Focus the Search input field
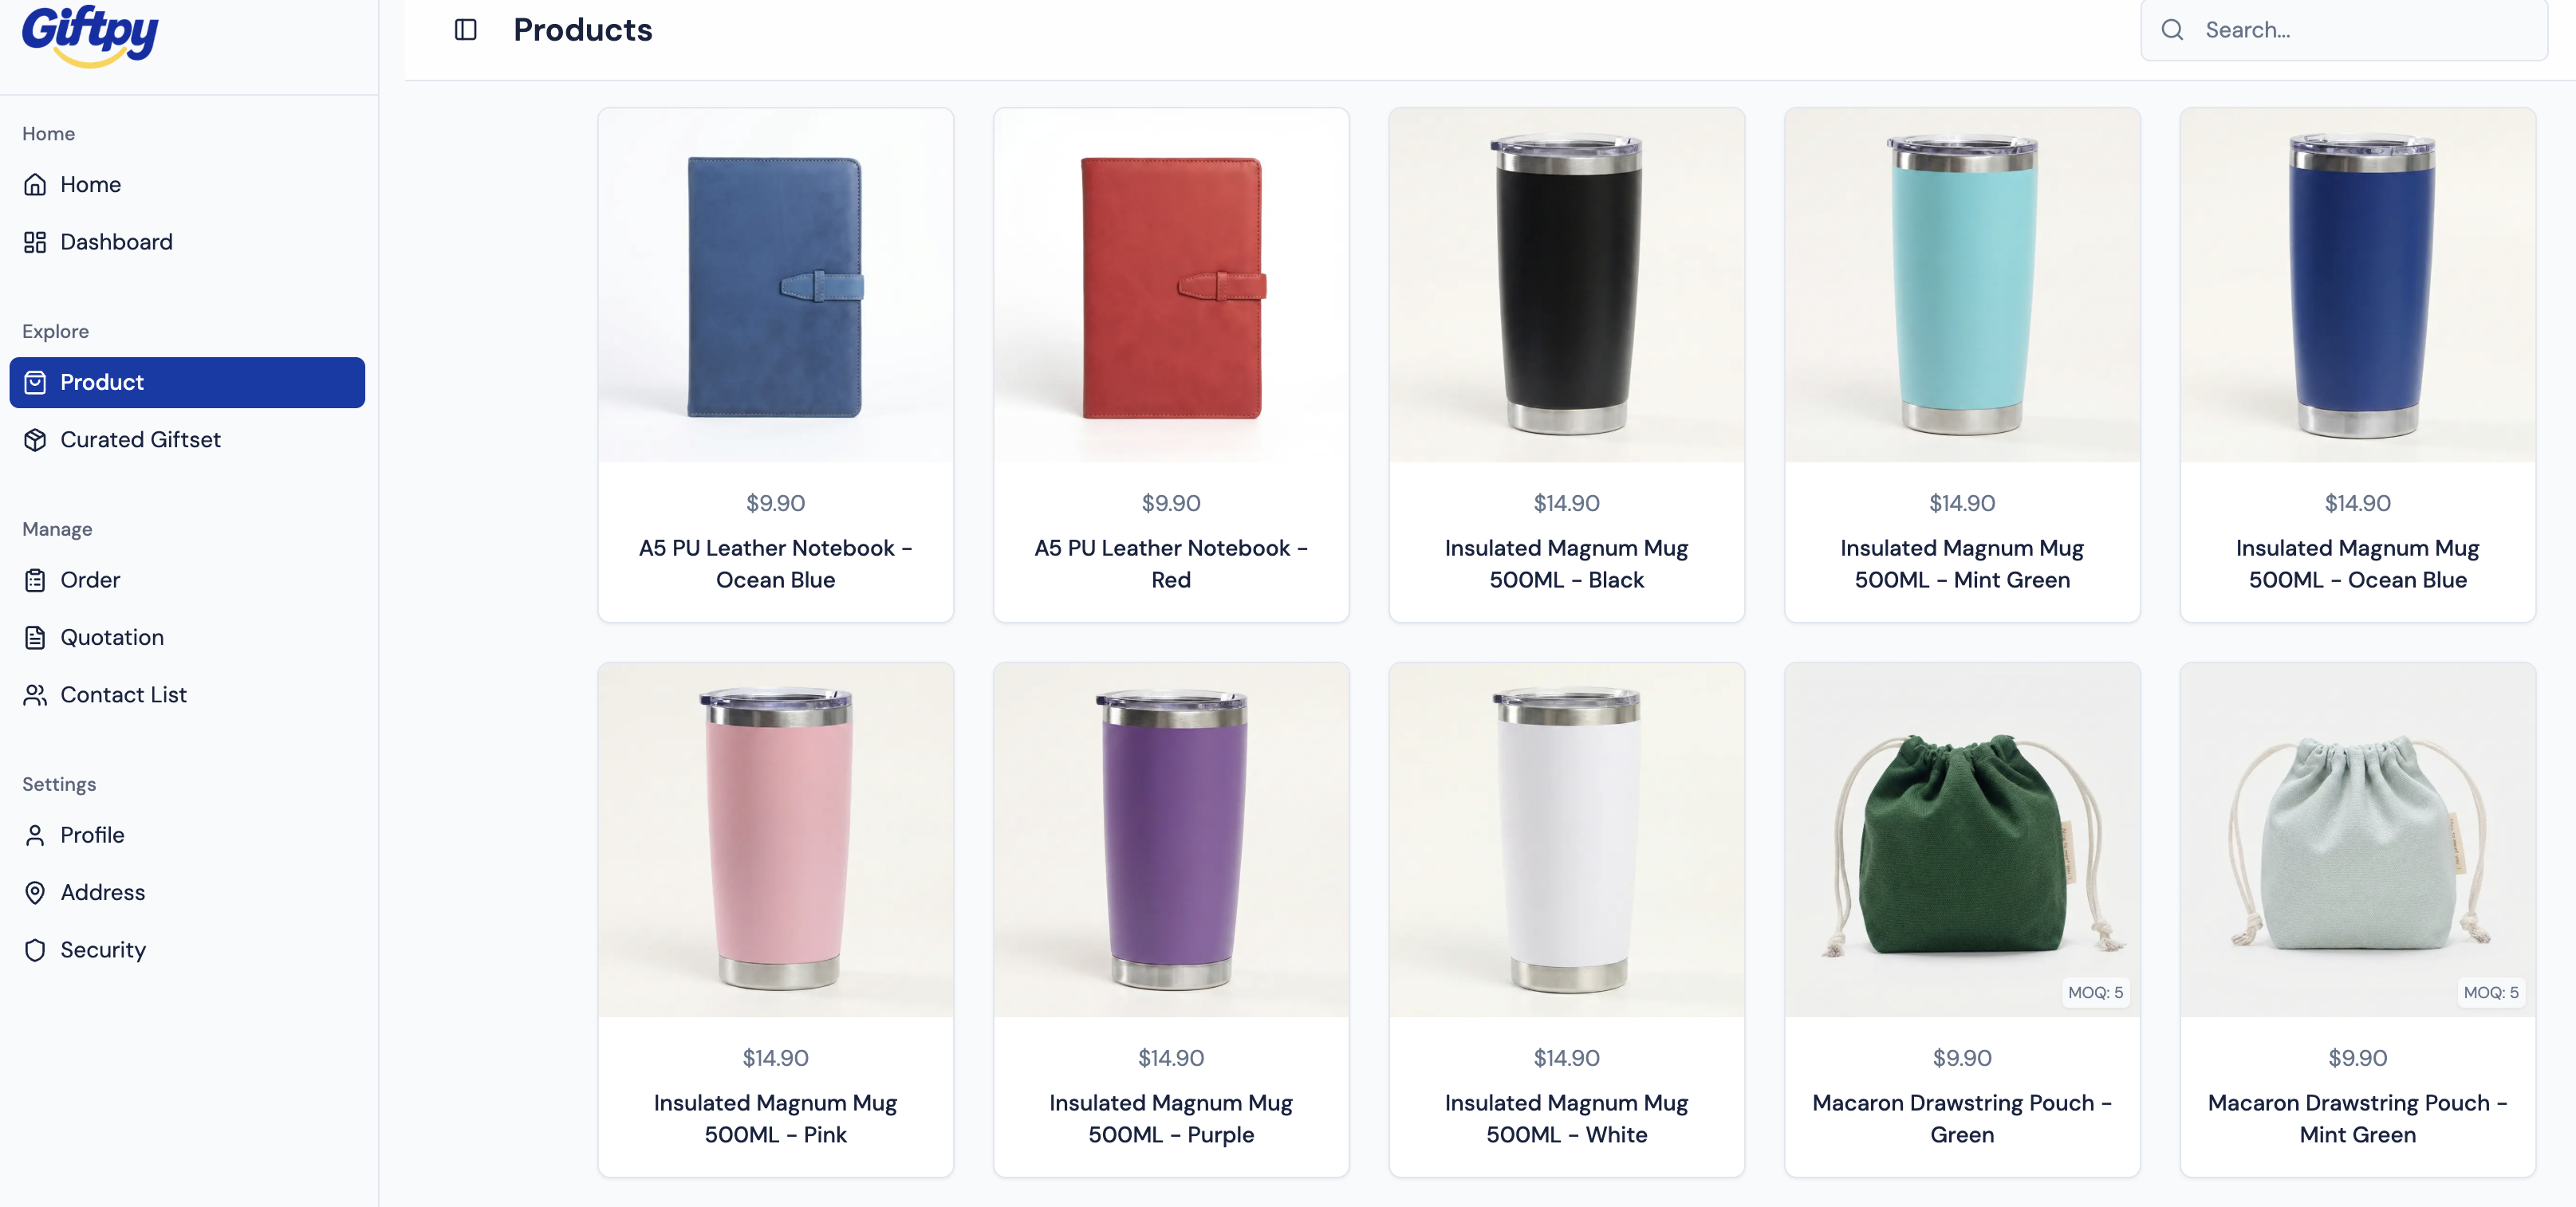 [2343, 30]
